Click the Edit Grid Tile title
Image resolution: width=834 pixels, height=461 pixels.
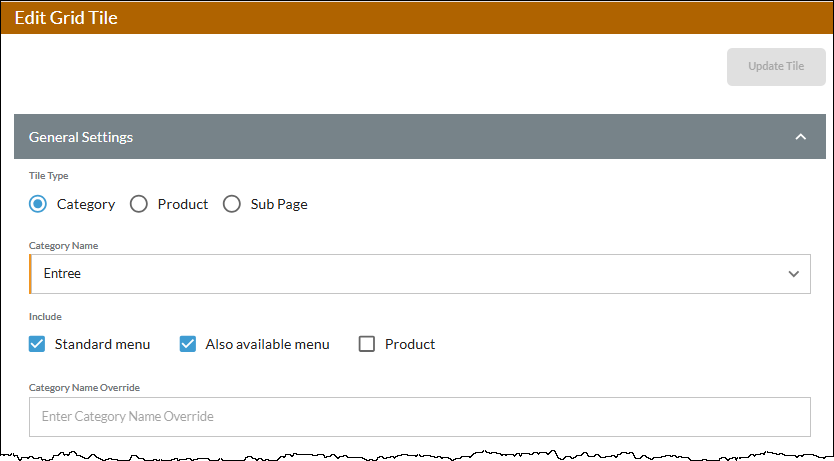[x=66, y=18]
